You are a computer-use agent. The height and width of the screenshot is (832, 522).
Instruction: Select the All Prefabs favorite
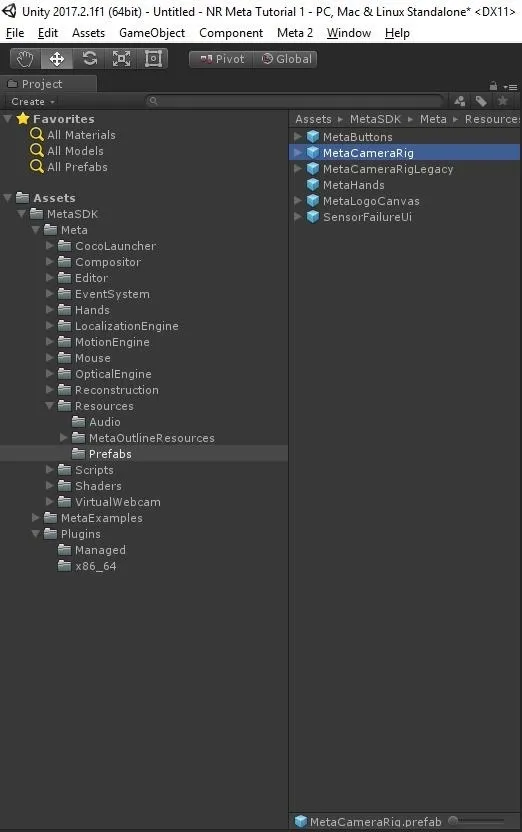coord(77,167)
